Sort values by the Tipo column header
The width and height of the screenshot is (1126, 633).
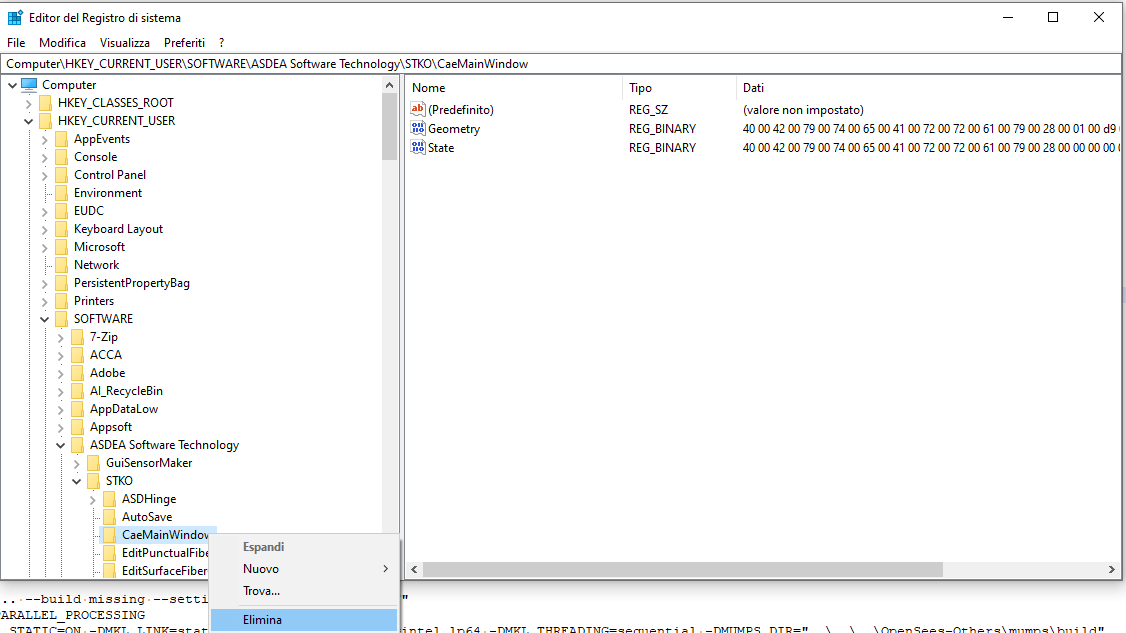pos(679,88)
